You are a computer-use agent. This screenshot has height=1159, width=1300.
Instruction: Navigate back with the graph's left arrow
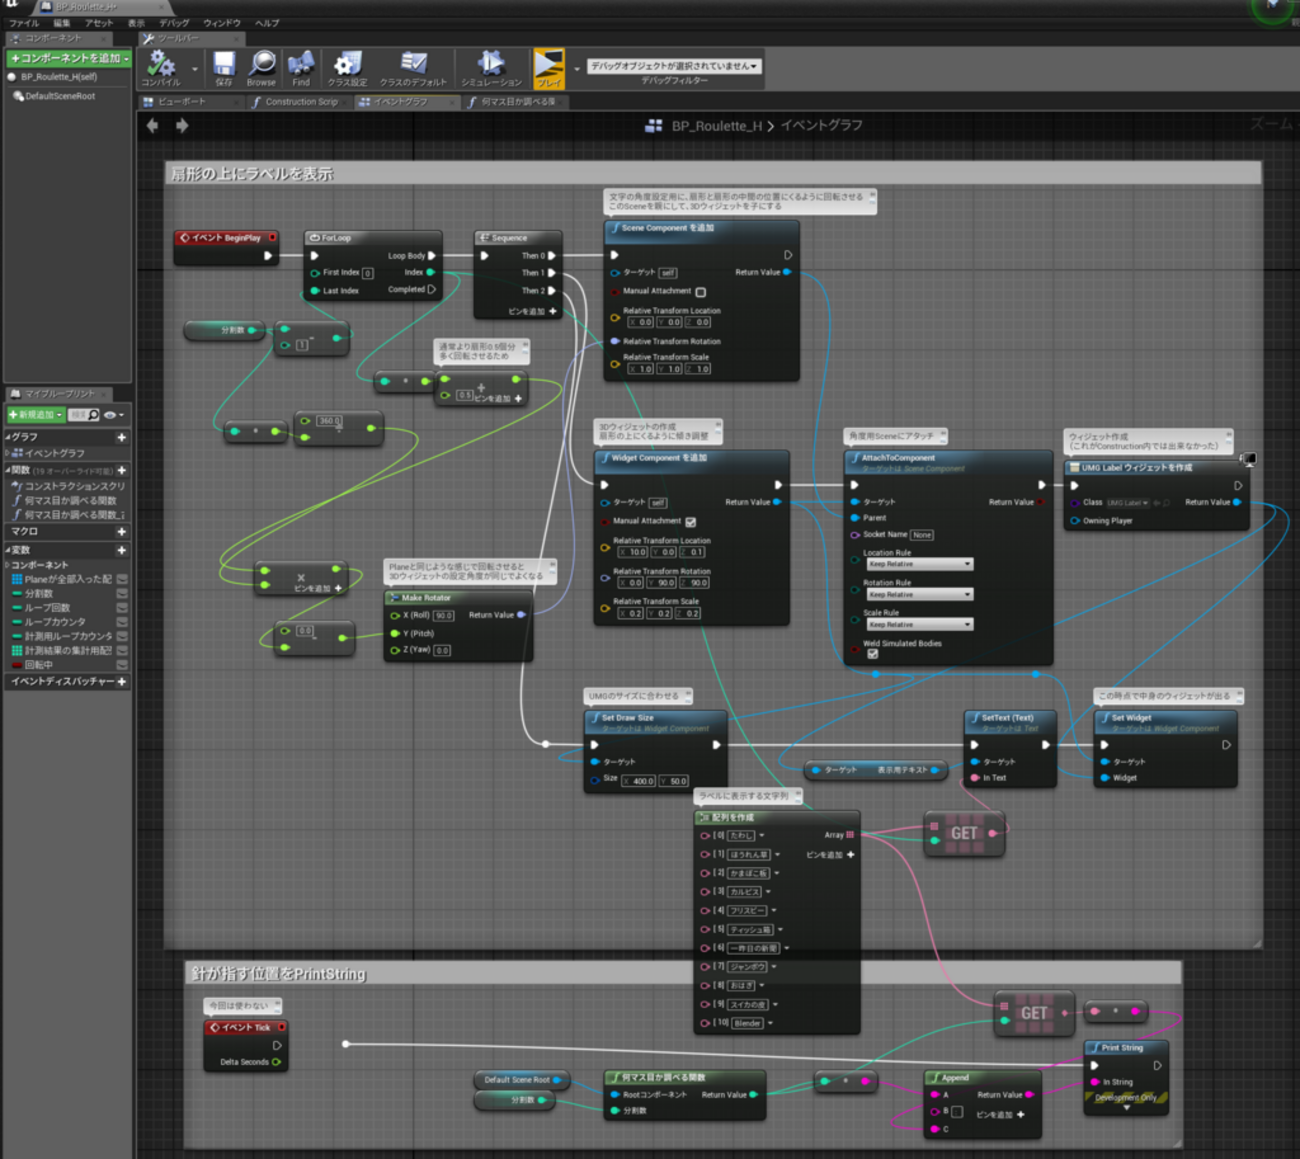[x=153, y=126]
